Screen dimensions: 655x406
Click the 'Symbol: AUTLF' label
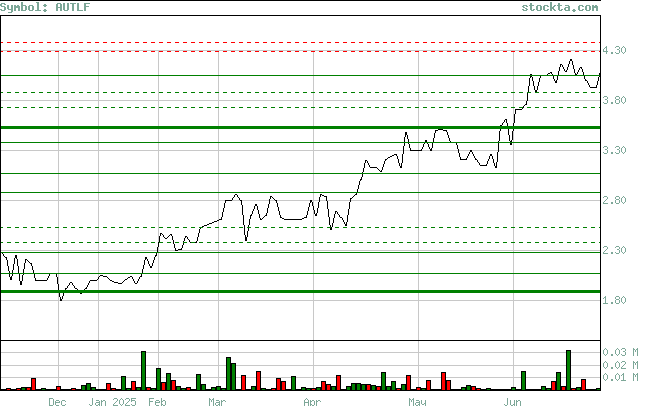tap(45, 7)
